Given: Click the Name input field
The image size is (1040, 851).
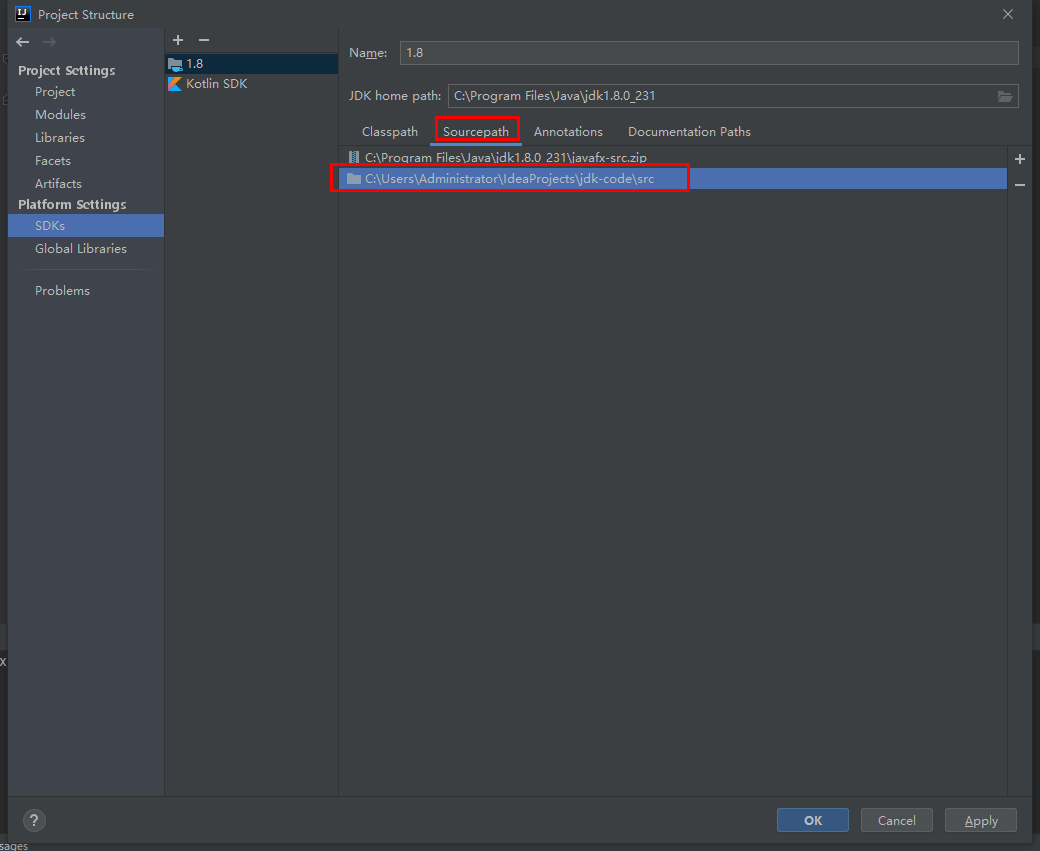Looking at the screenshot, I should coord(708,53).
